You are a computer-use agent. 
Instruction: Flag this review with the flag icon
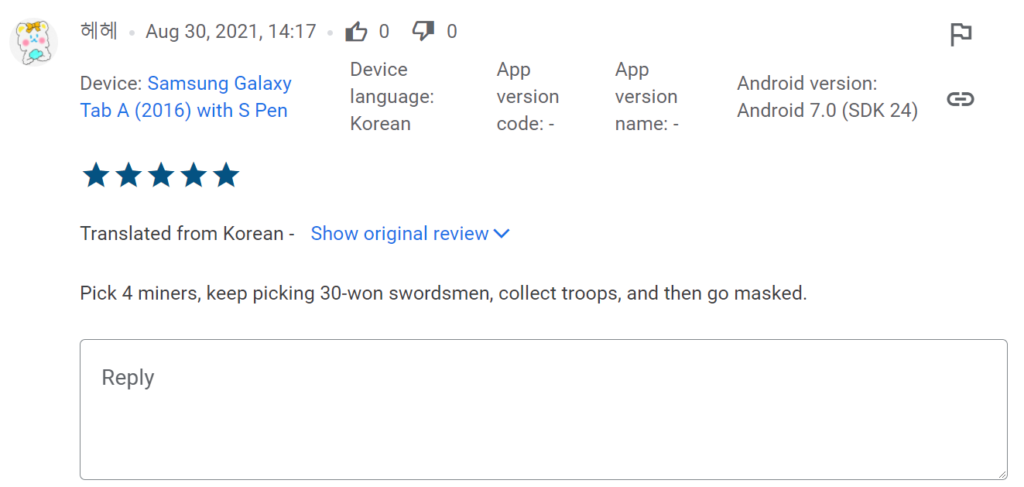(960, 35)
